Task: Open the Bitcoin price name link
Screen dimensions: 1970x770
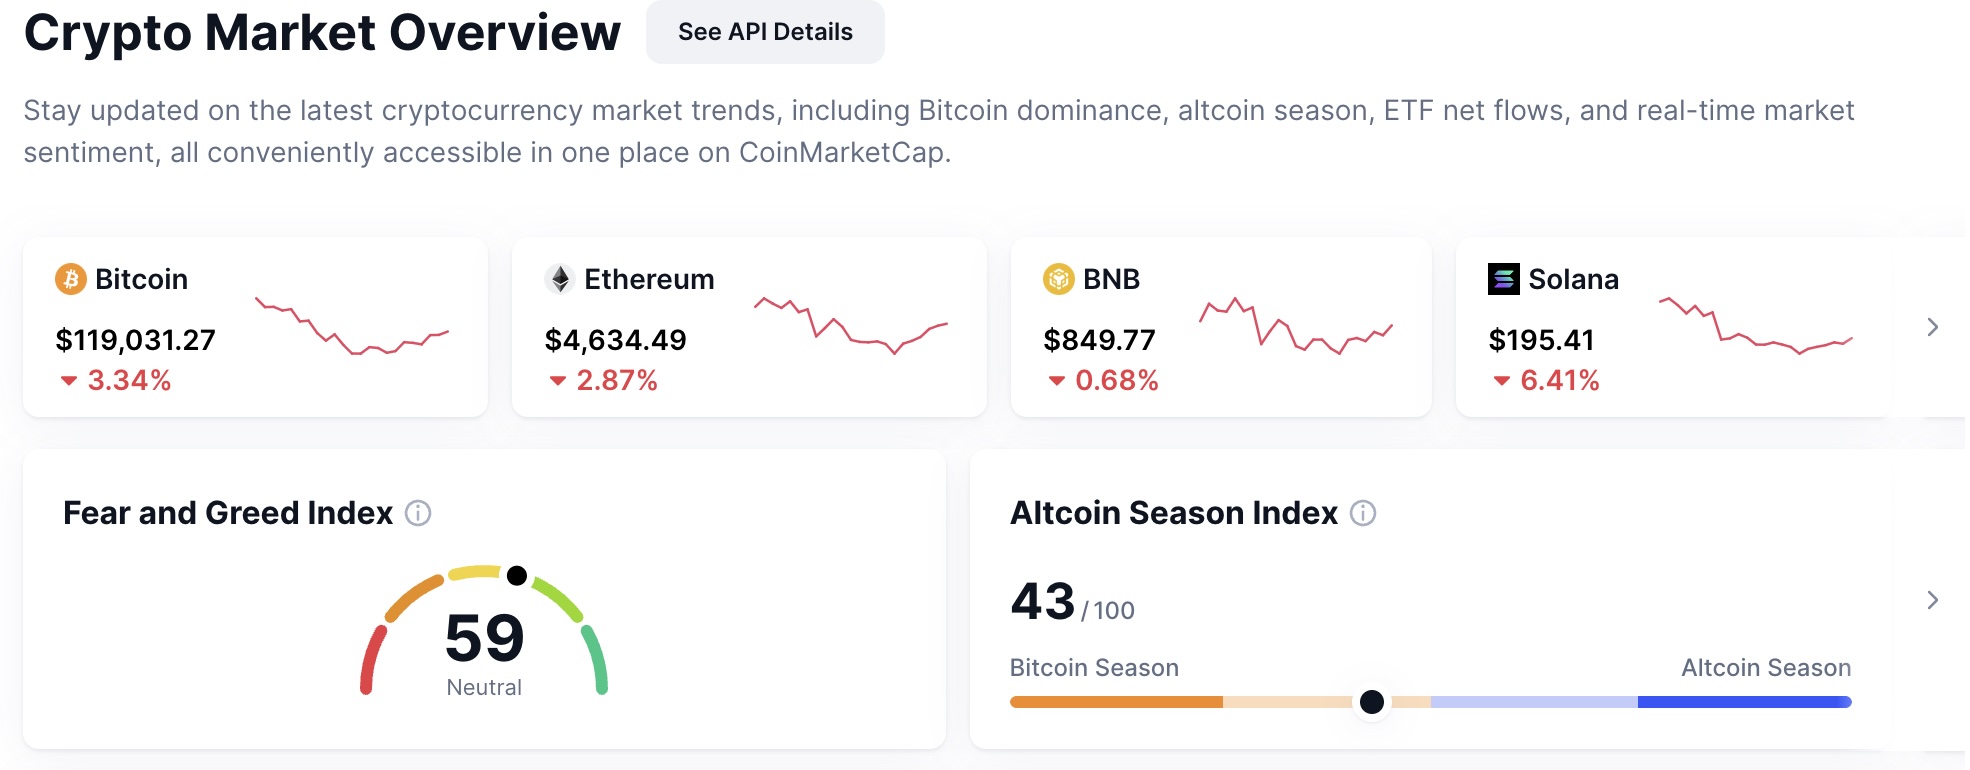Action: tap(141, 279)
